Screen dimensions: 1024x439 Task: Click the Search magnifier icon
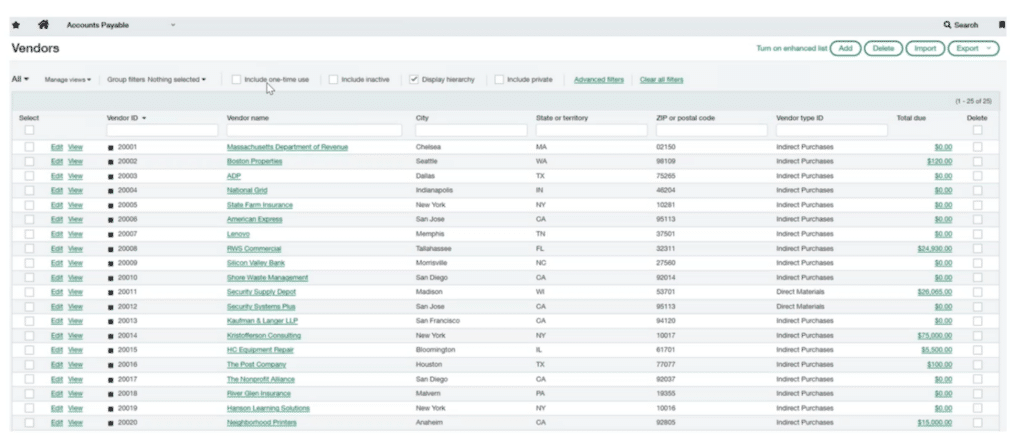point(948,24)
